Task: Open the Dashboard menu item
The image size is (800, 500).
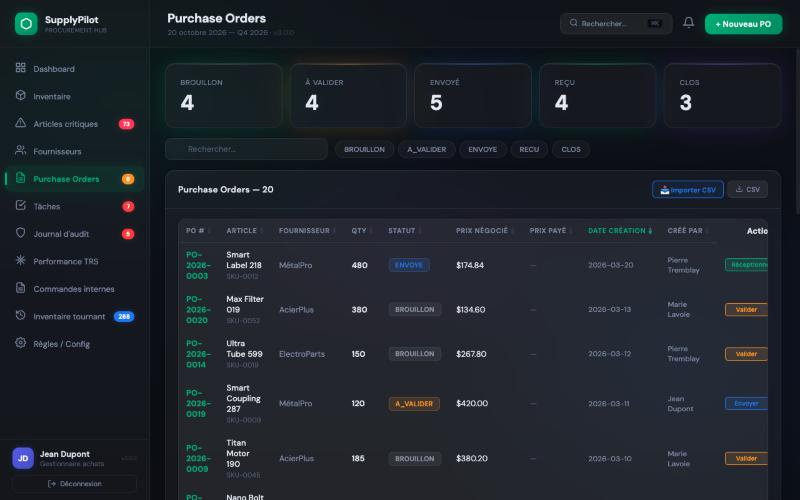Action: click(74, 68)
